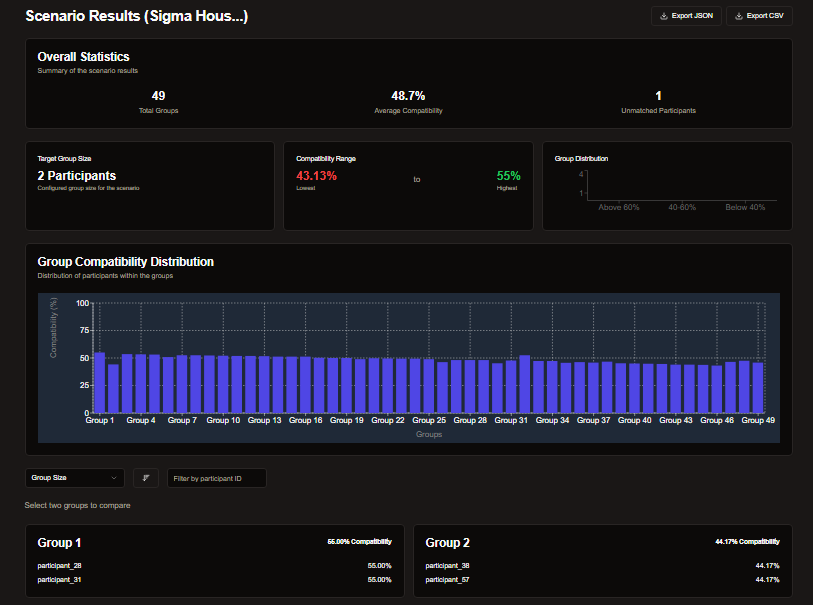Click the chevron in Group Size dropdown
813x605 pixels.
pyautogui.click(x=113, y=479)
